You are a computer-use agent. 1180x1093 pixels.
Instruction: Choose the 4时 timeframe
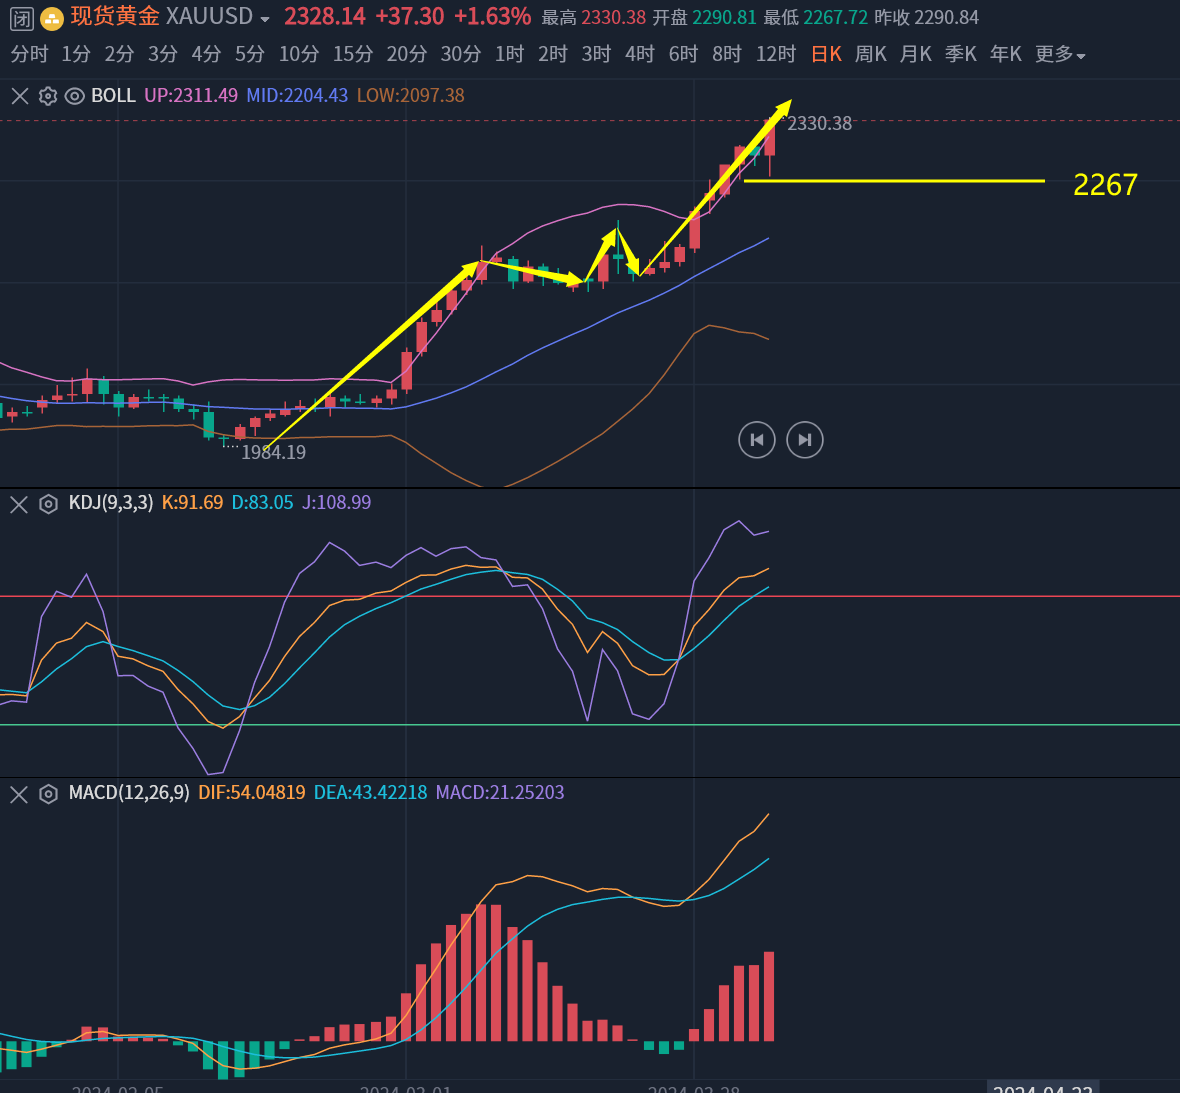click(639, 55)
